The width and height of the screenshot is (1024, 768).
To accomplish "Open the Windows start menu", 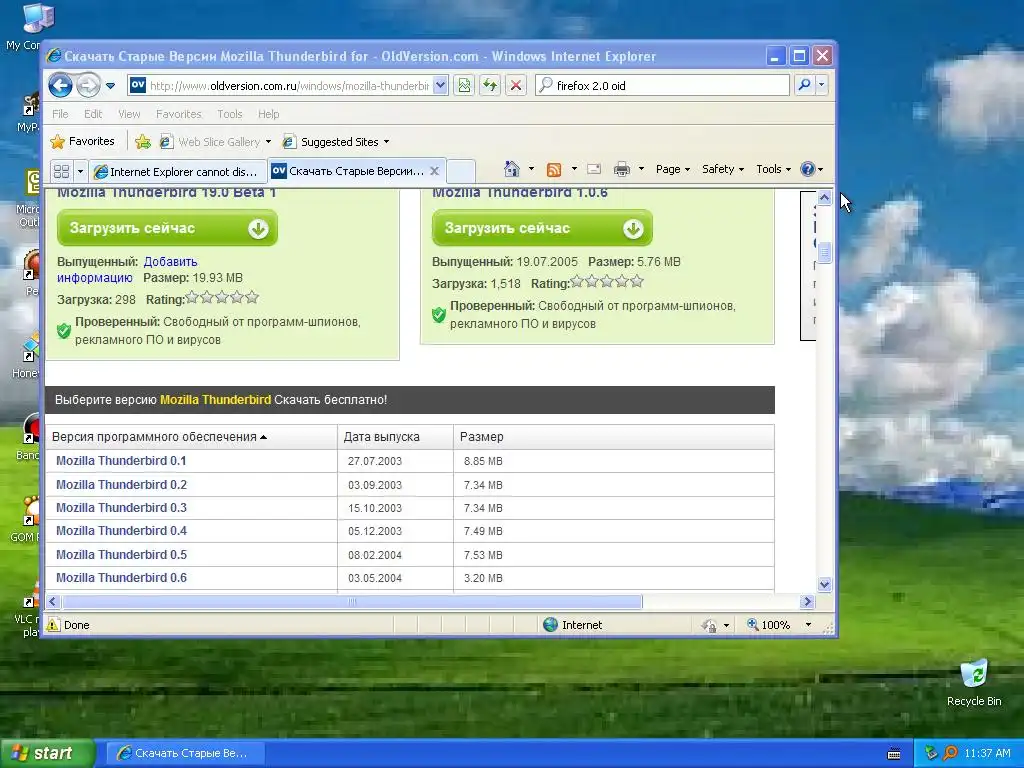I will click(47, 754).
